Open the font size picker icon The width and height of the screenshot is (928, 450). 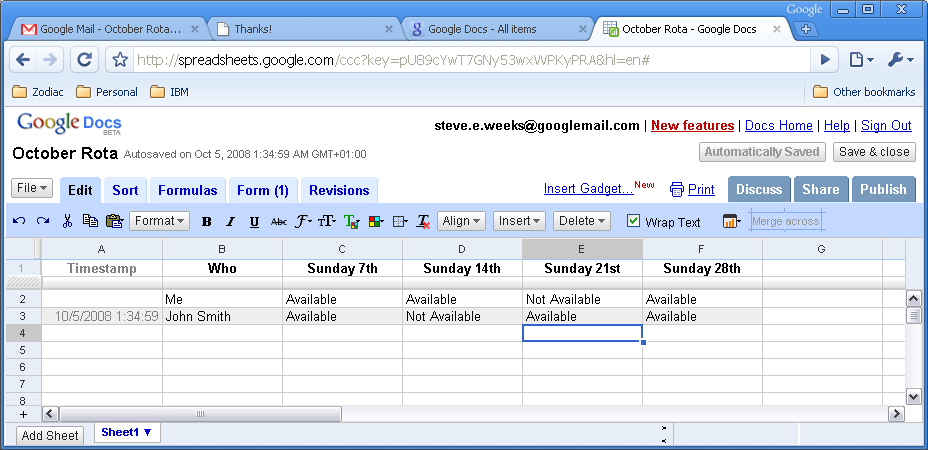point(327,221)
